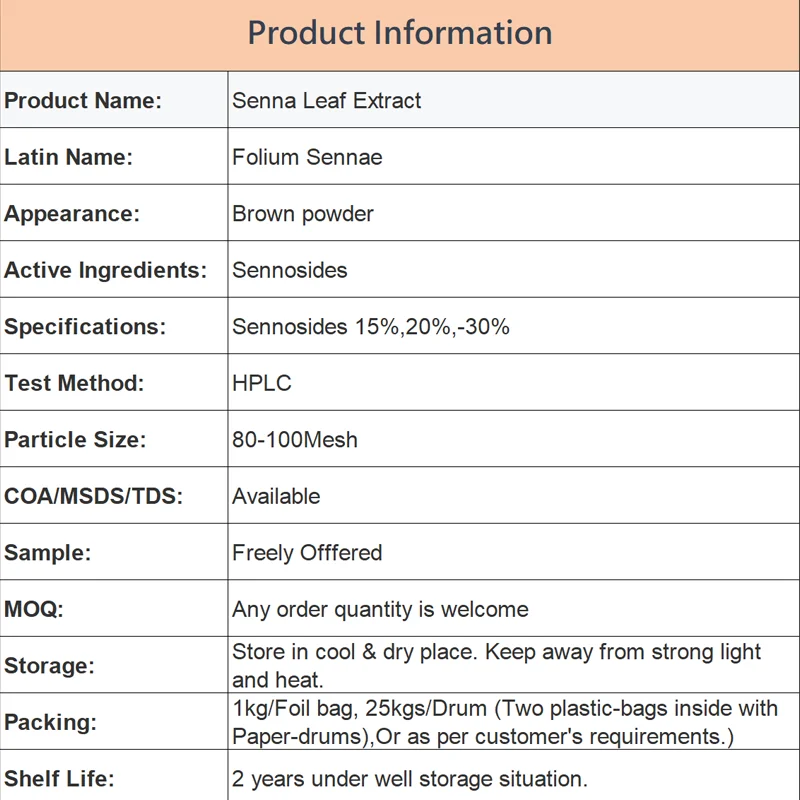Click the Storage instructions text

tap(496, 666)
